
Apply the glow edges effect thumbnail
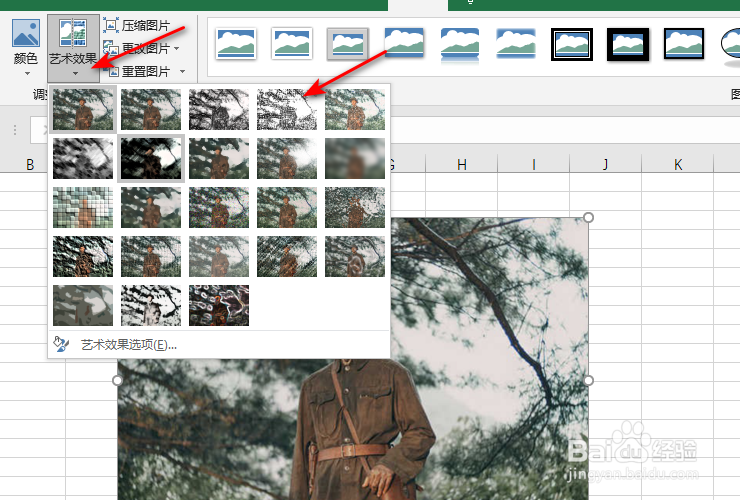[x=219, y=305]
